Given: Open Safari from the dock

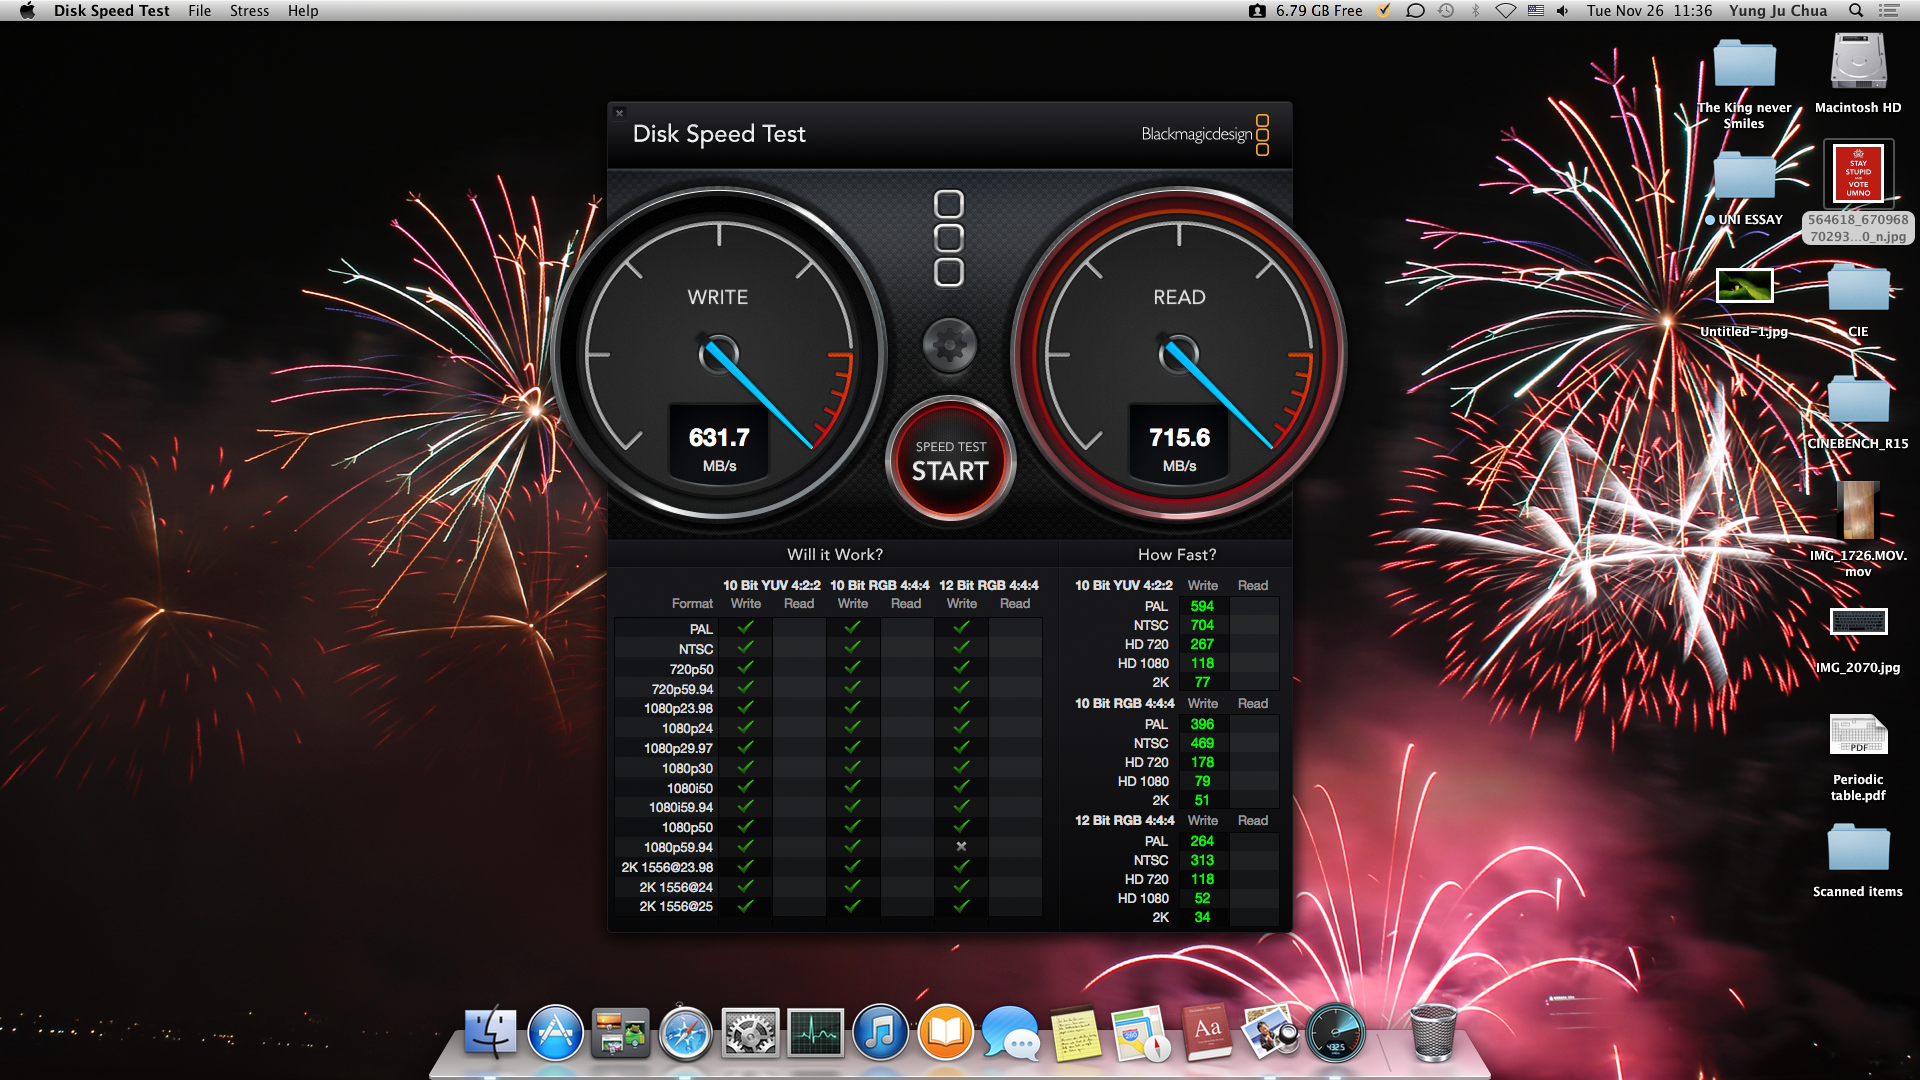Looking at the screenshot, I should click(685, 1033).
